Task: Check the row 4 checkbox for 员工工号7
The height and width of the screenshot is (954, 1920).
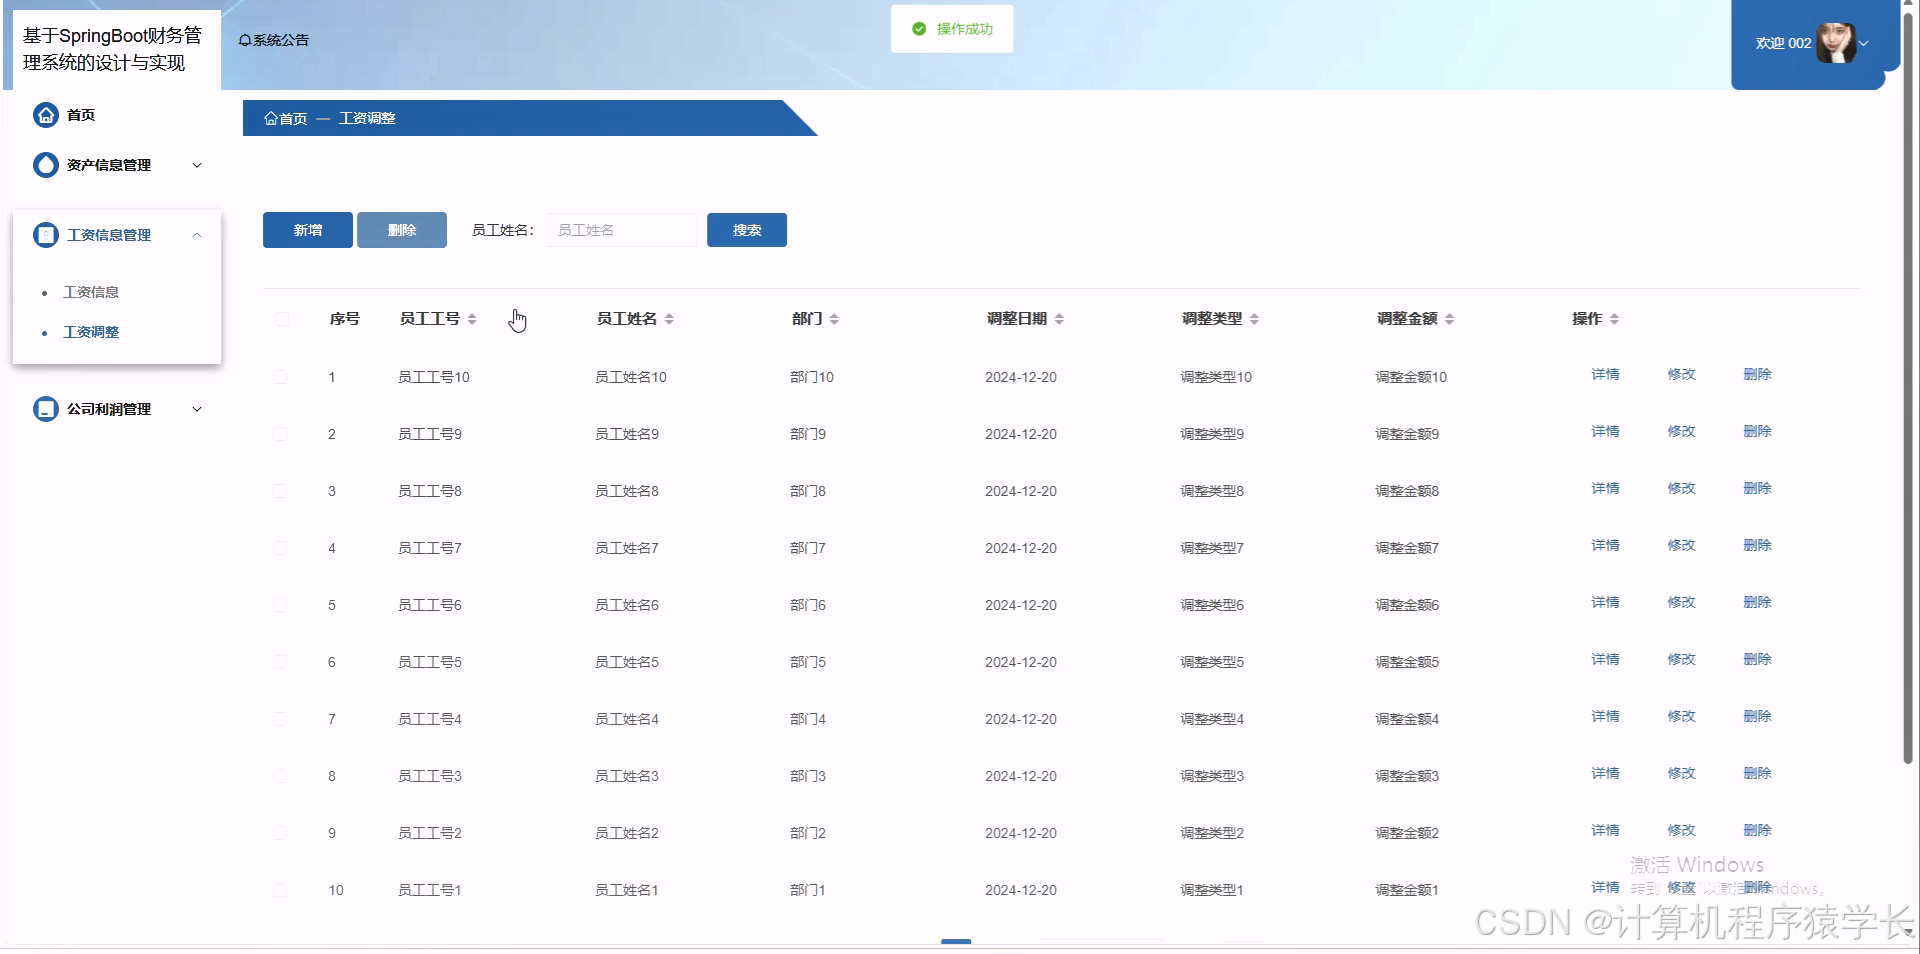Action: (x=280, y=548)
